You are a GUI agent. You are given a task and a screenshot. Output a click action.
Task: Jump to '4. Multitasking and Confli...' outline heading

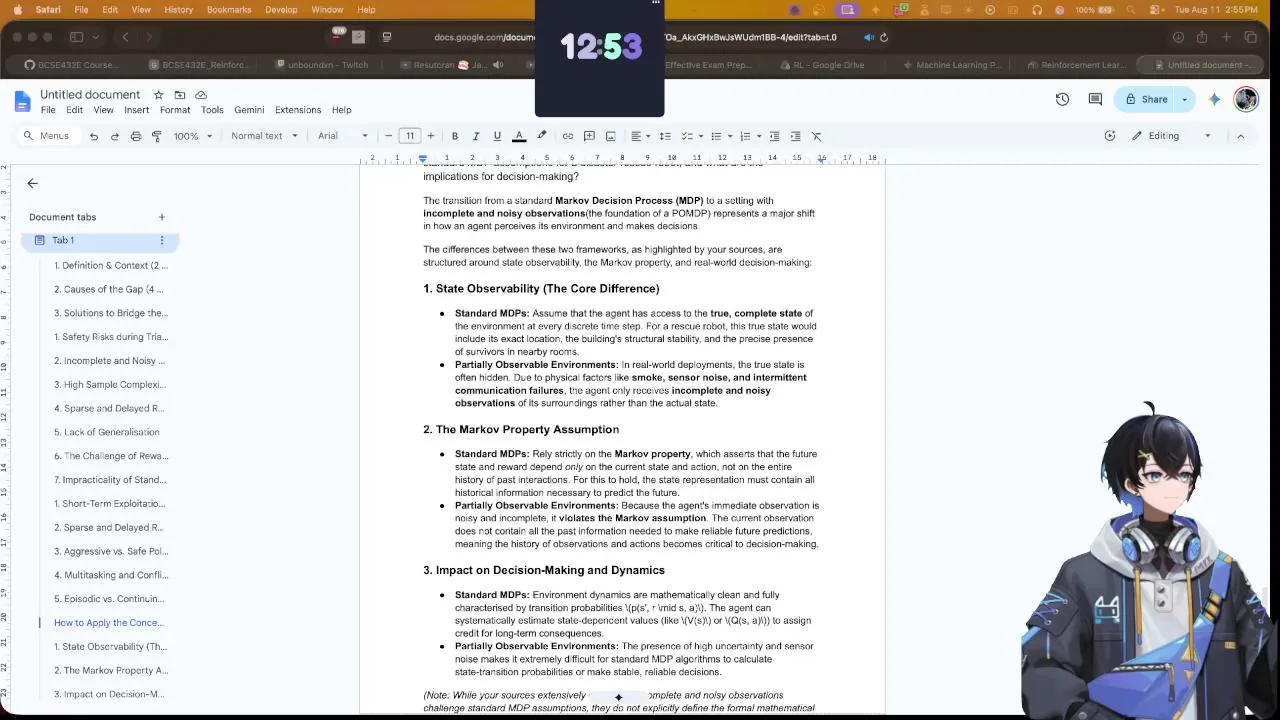tap(111, 575)
